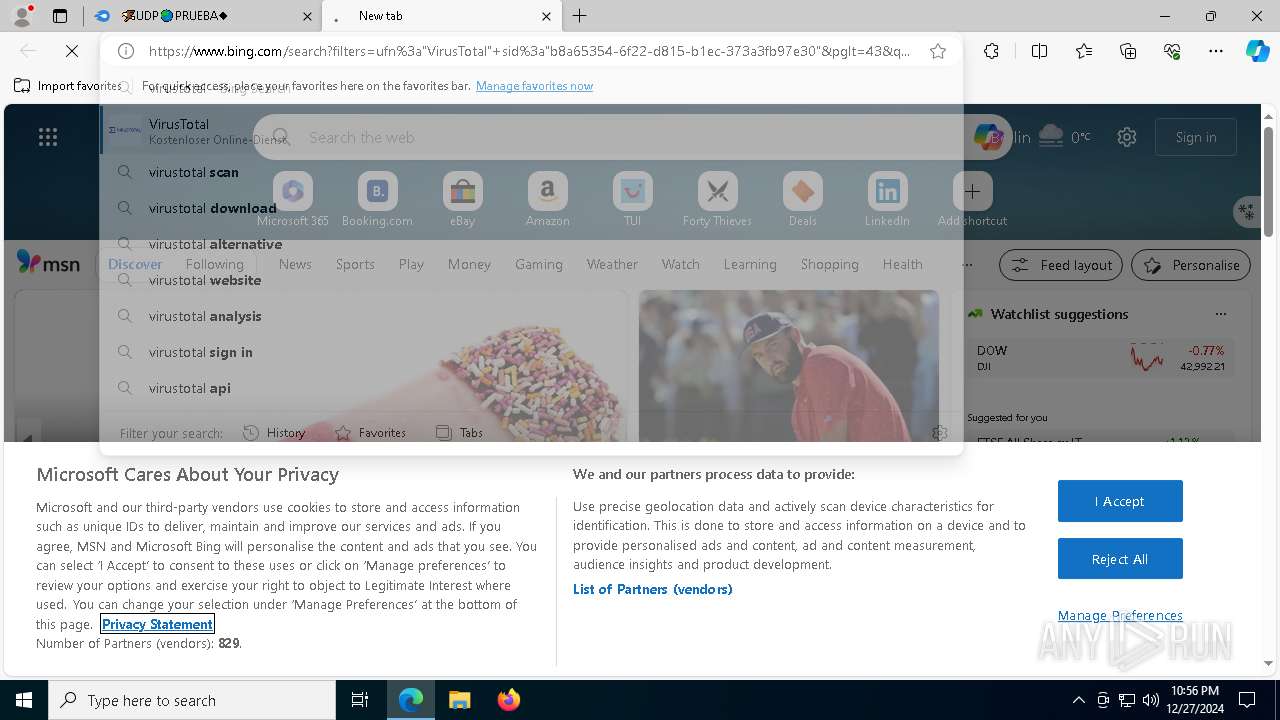The image size is (1280, 720).
Task: Open the new tab plus button
Action: pos(580,16)
